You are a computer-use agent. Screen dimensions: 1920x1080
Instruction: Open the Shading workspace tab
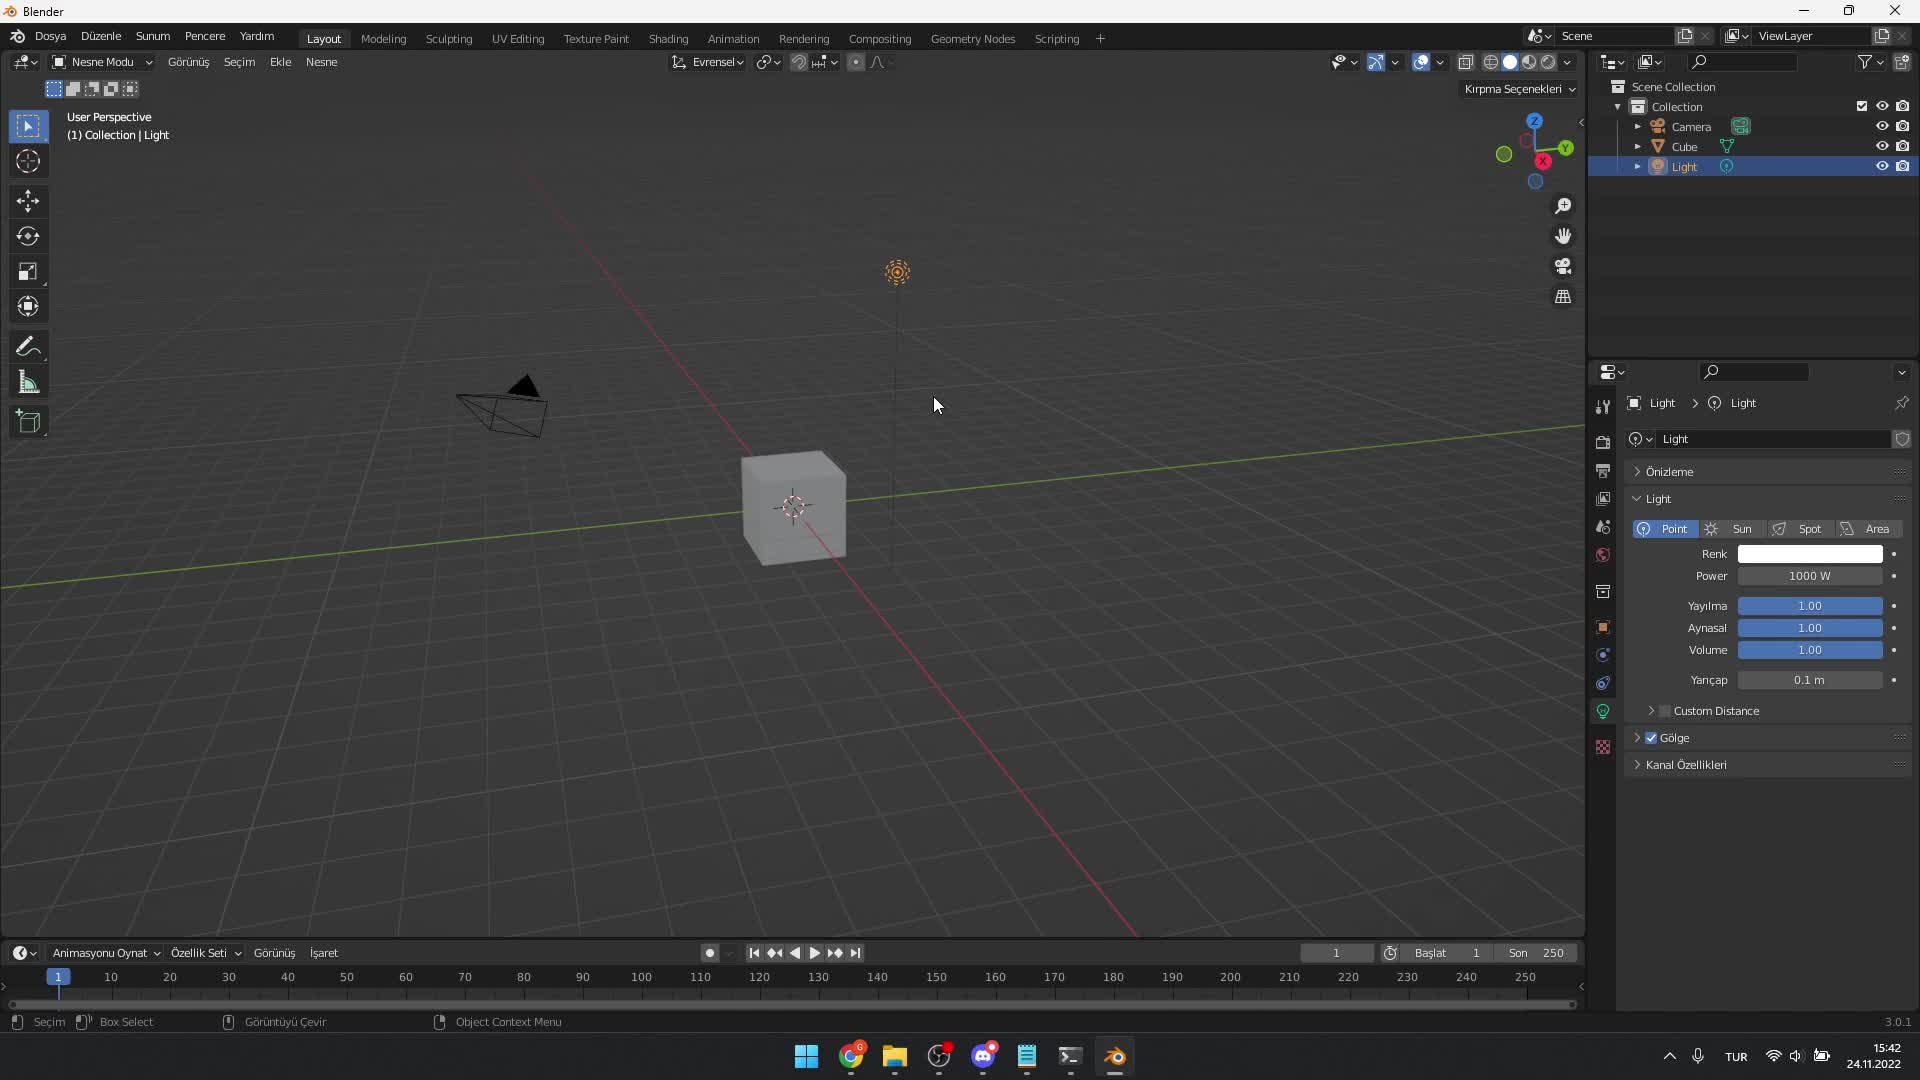tap(666, 37)
